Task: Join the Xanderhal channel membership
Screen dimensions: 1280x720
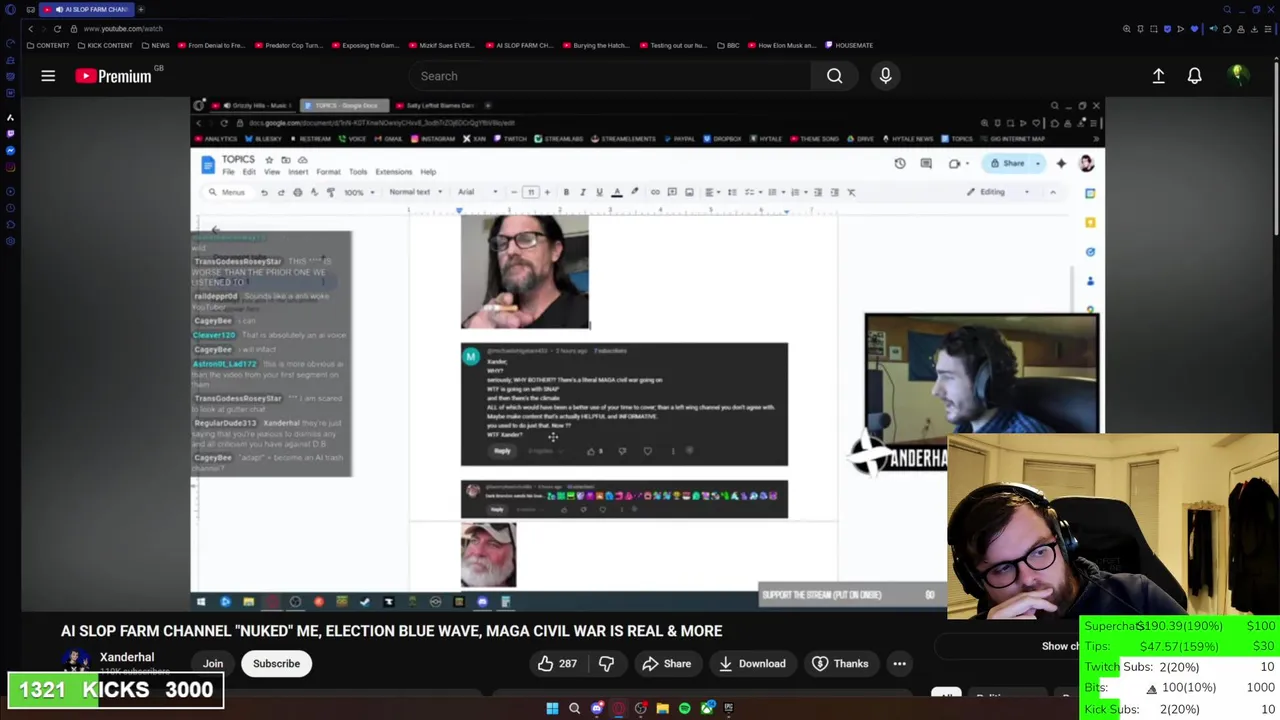Action: pos(213,664)
